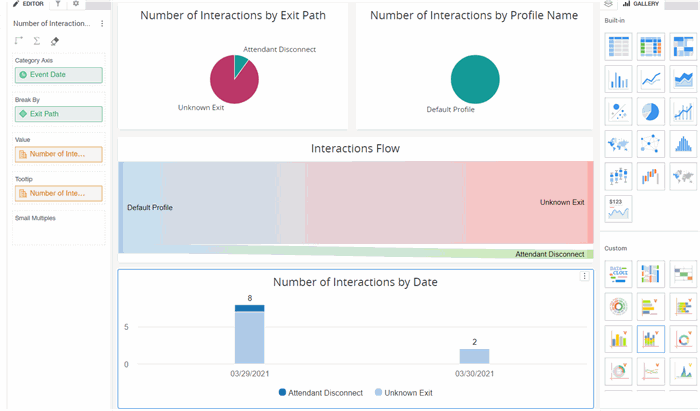Choose the grid table visualization icon

click(x=619, y=46)
